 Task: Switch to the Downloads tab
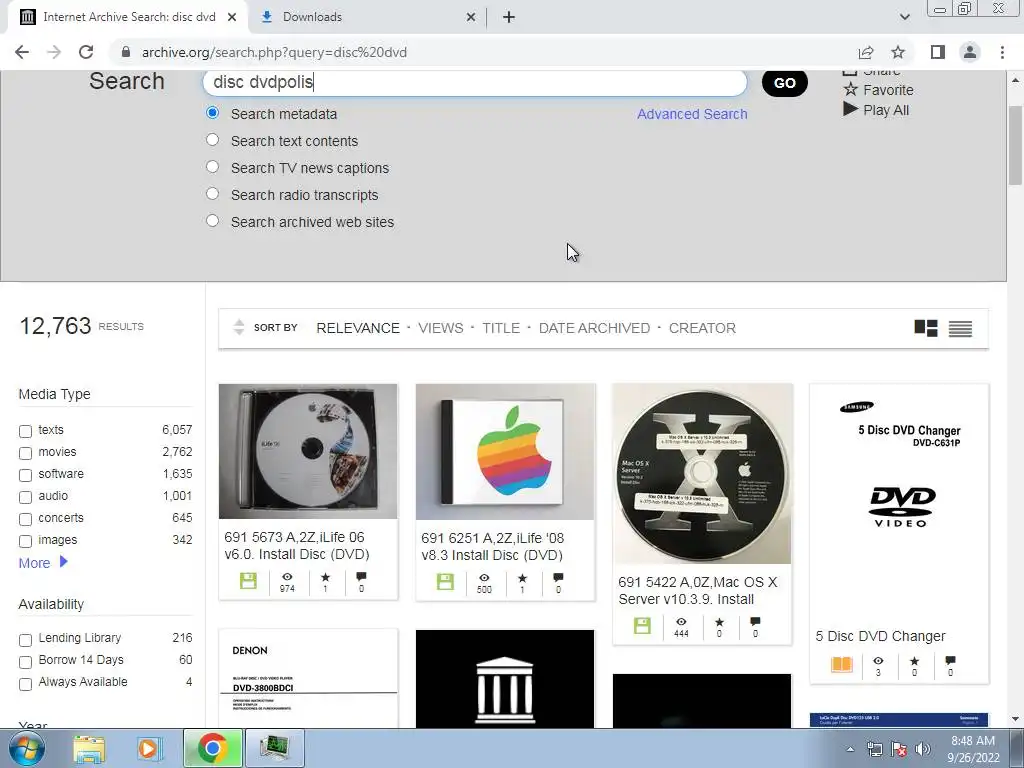pos(366,17)
